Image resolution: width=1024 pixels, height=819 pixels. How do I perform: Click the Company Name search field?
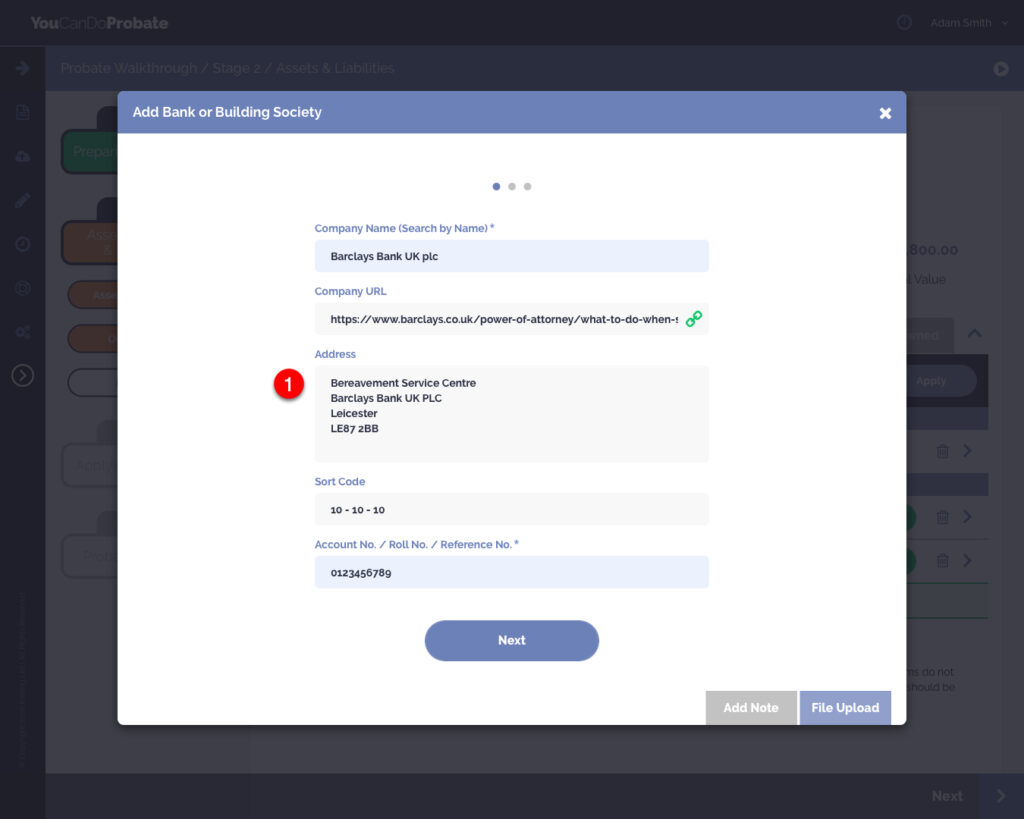(x=511, y=256)
